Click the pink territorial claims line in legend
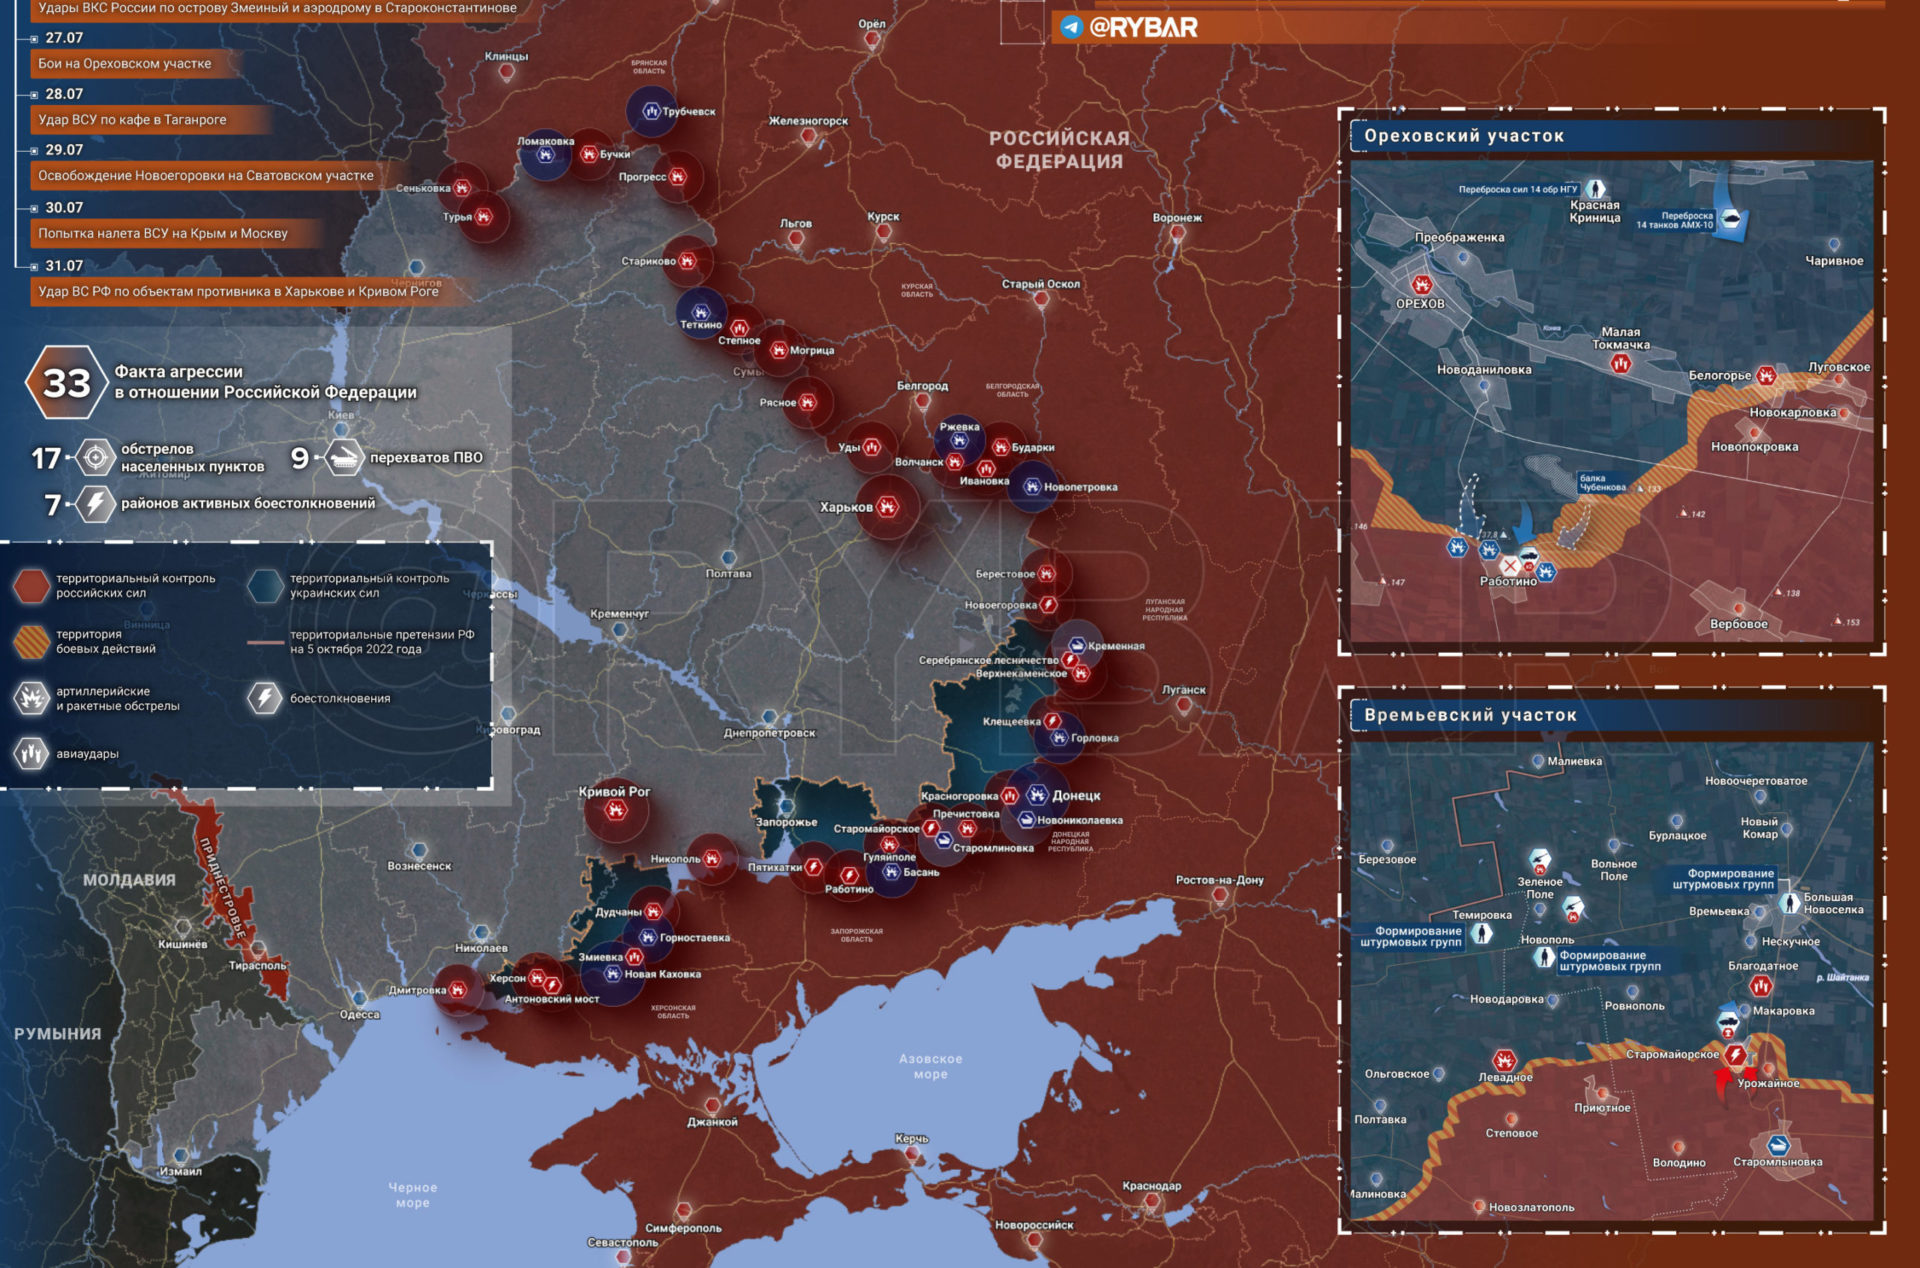Viewport: 1920px width, 1268px height. (x=265, y=642)
